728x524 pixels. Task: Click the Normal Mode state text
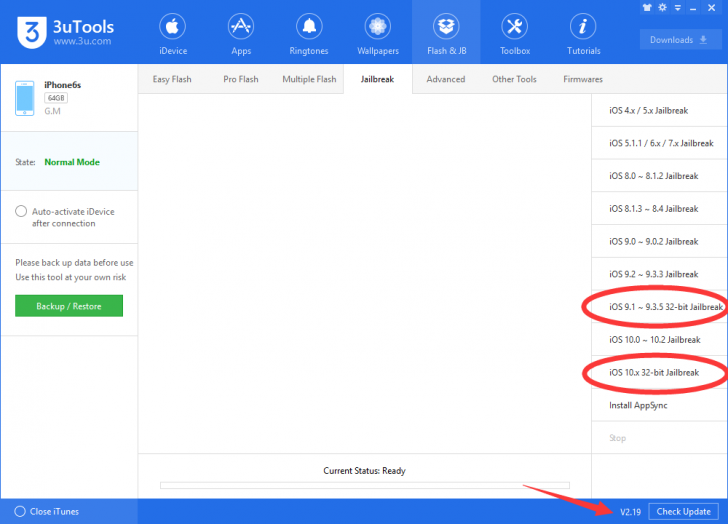72,162
